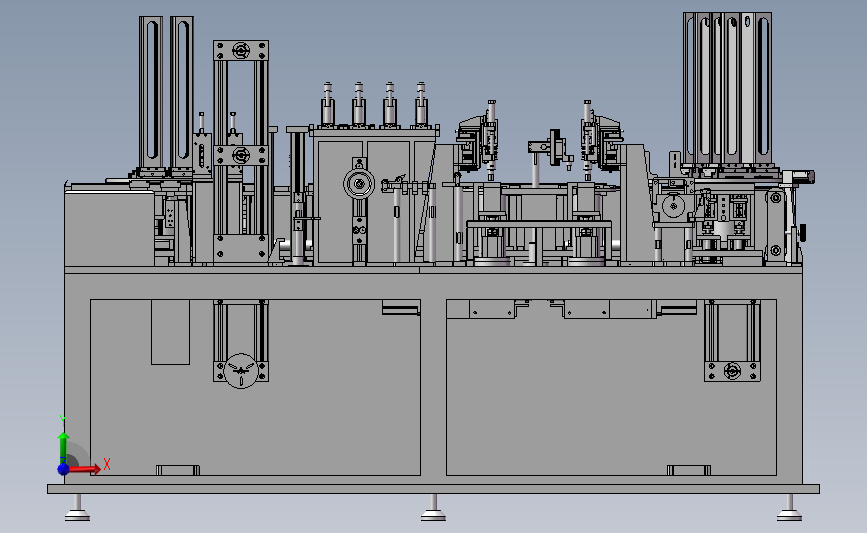Click the blue Z axis sphere of triad
Viewport: 867px width, 533px height.
[x=64, y=469]
